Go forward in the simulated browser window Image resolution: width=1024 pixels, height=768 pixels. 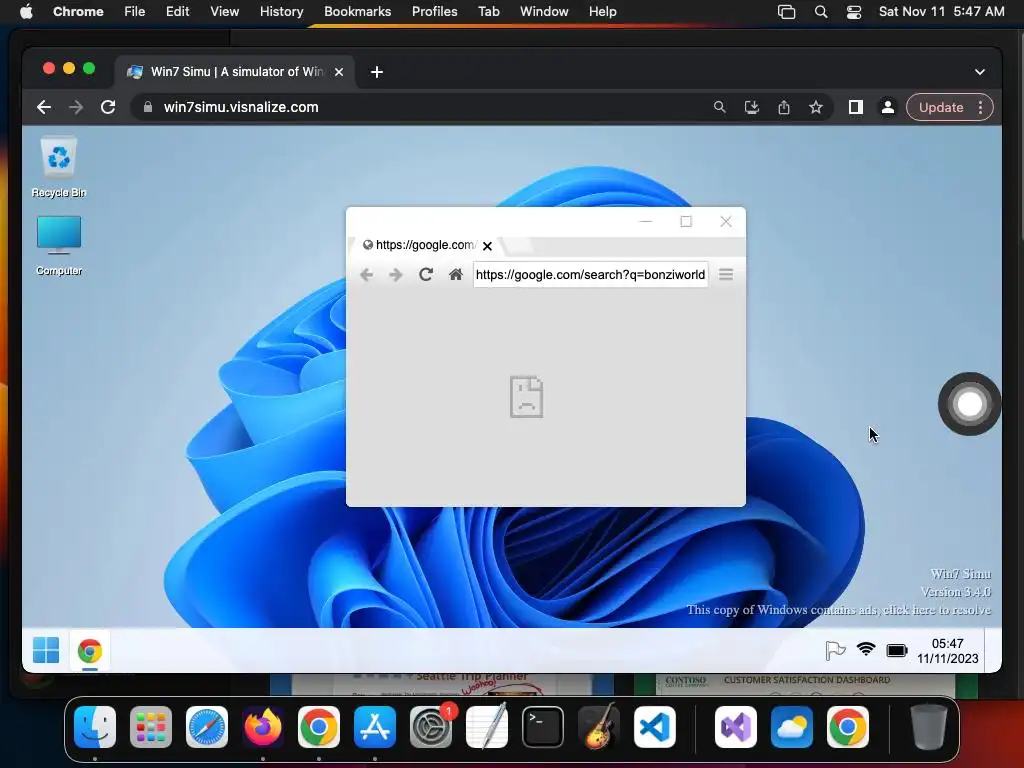click(x=396, y=275)
